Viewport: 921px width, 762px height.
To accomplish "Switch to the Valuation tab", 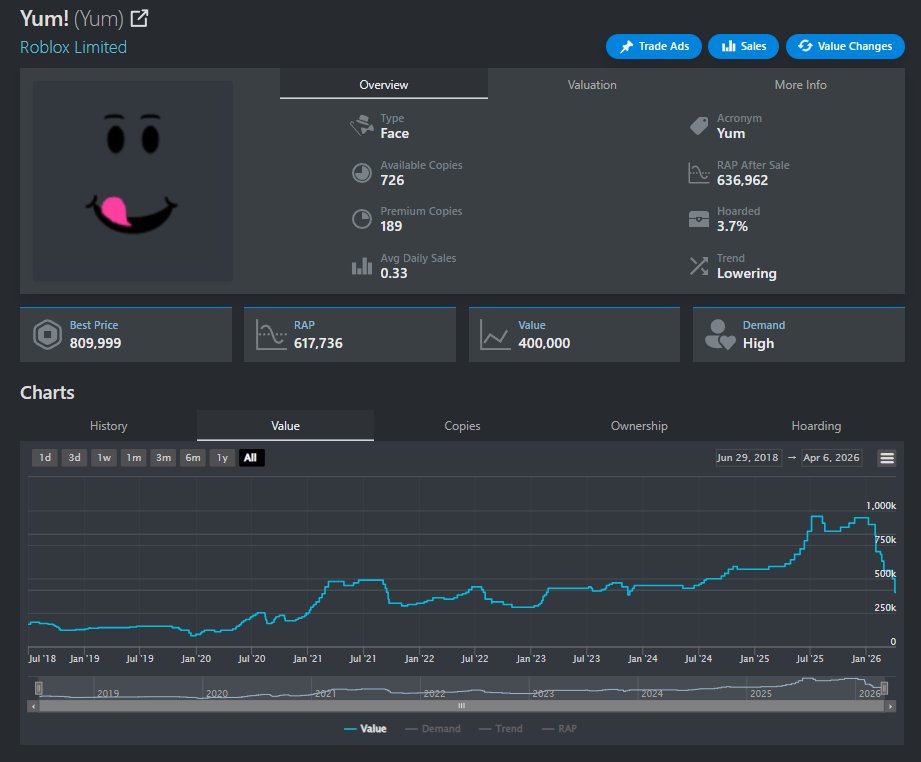I will pos(591,85).
